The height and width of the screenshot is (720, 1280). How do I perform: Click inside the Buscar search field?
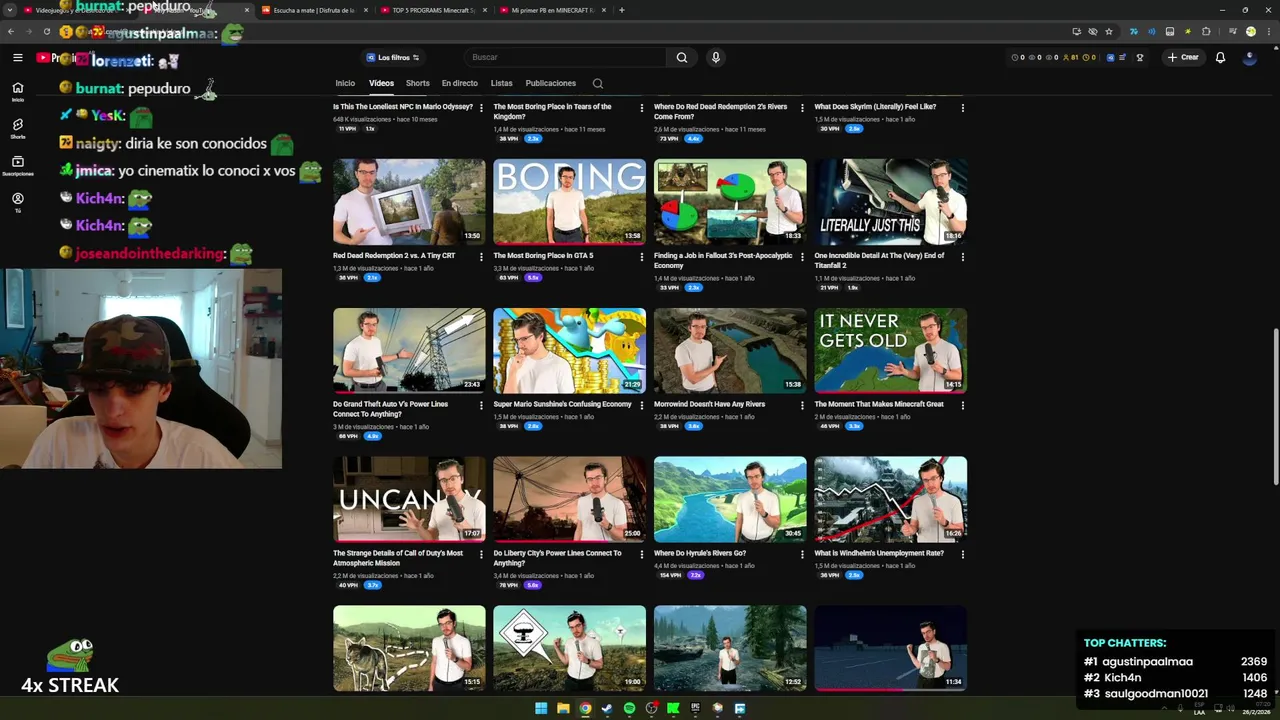pyautogui.click(x=564, y=58)
